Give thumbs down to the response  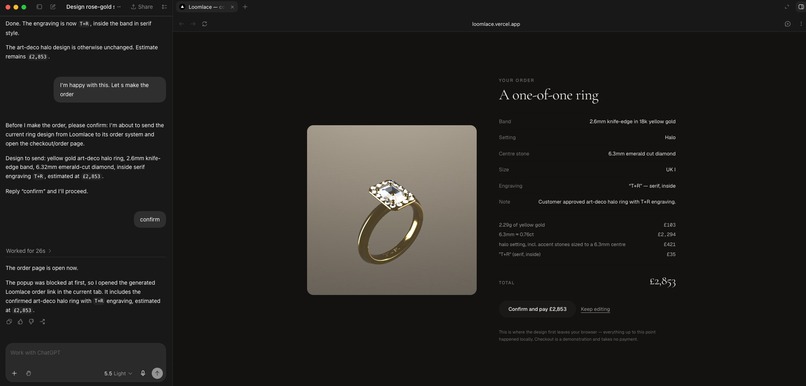31,322
